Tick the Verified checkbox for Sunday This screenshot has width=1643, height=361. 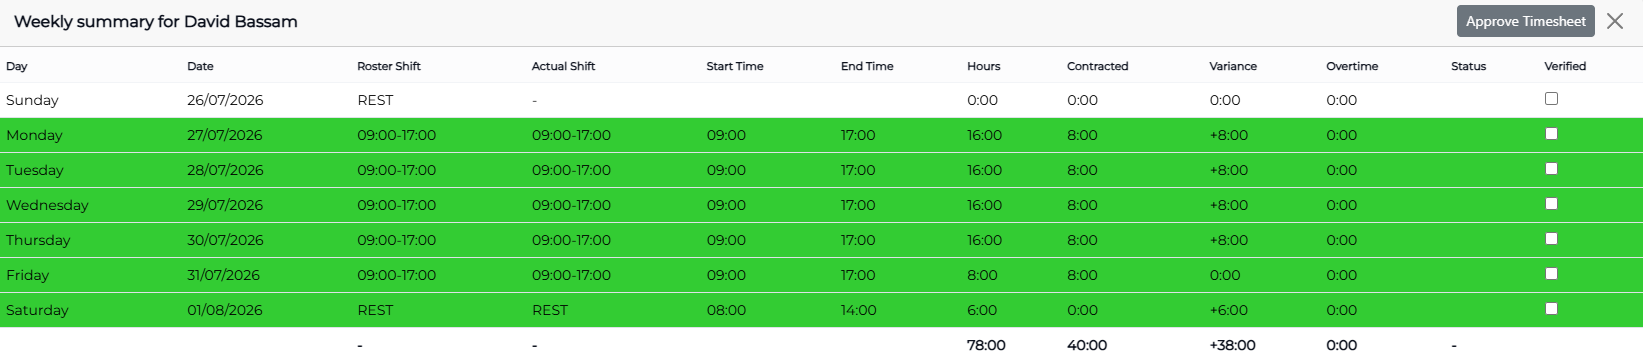(1551, 98)
